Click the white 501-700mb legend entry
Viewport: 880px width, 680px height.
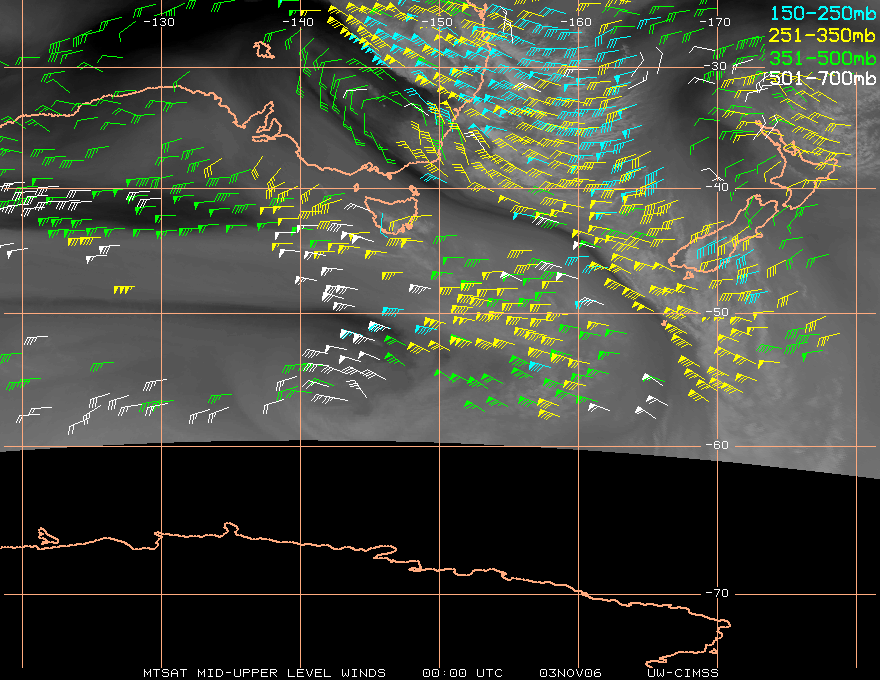pyautogui.click(x=822, y=79)
